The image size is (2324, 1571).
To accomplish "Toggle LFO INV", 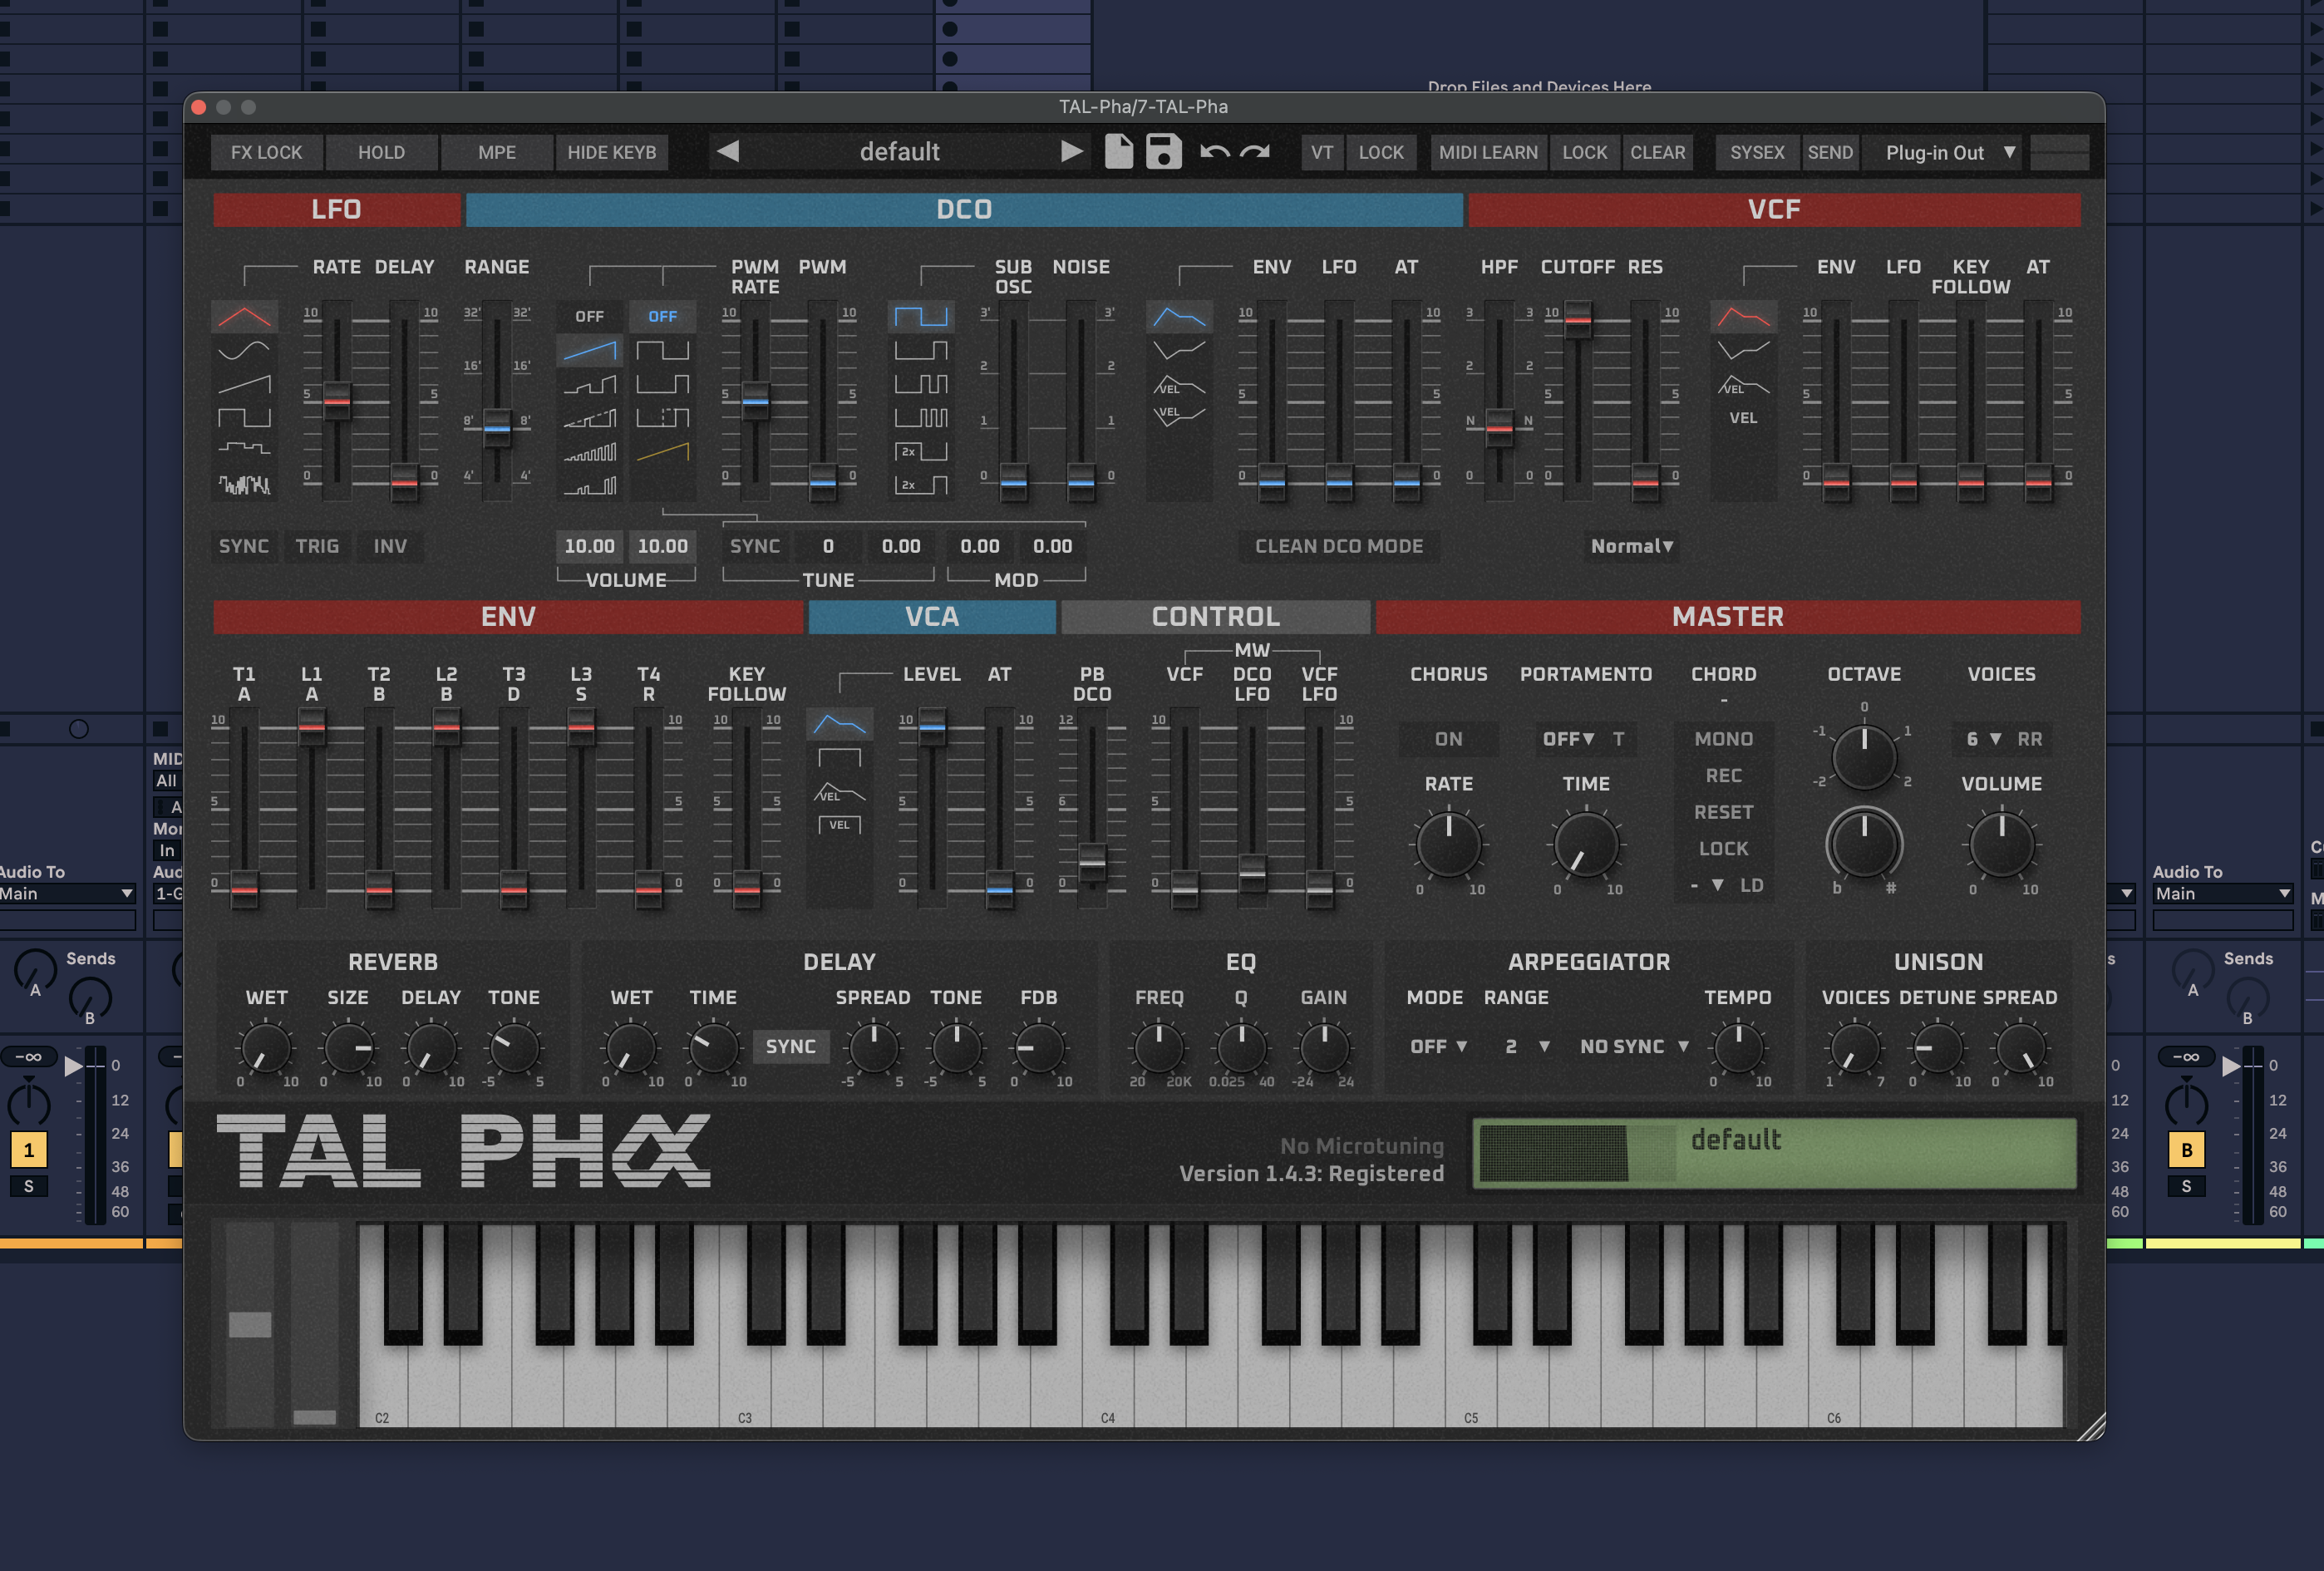I will 390,546.
